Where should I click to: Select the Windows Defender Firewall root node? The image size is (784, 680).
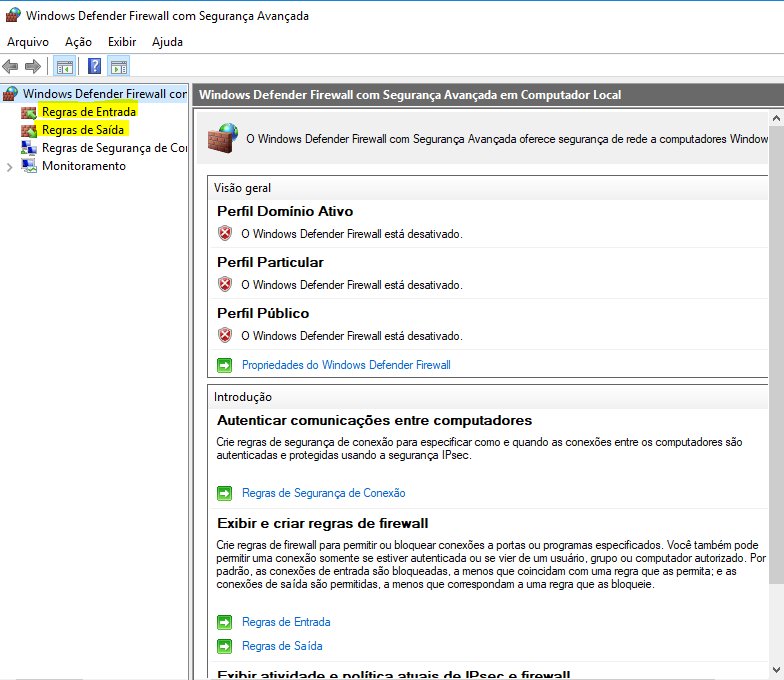click(x=104, y=94)
